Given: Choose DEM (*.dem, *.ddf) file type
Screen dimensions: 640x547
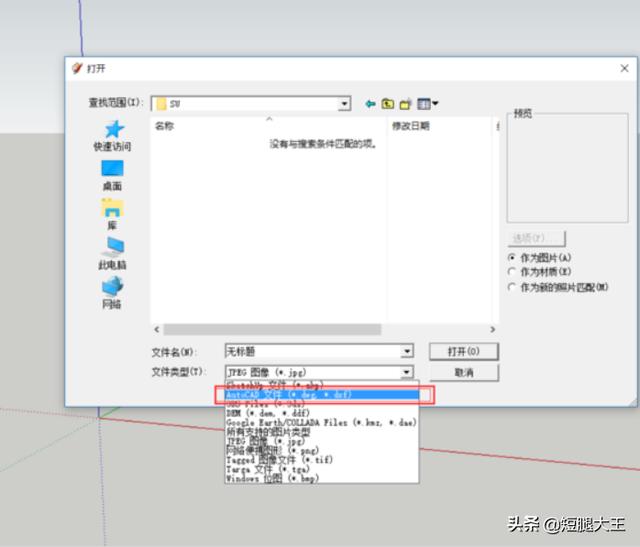Looking at the screenshot, I should click(x=322, y=413).
